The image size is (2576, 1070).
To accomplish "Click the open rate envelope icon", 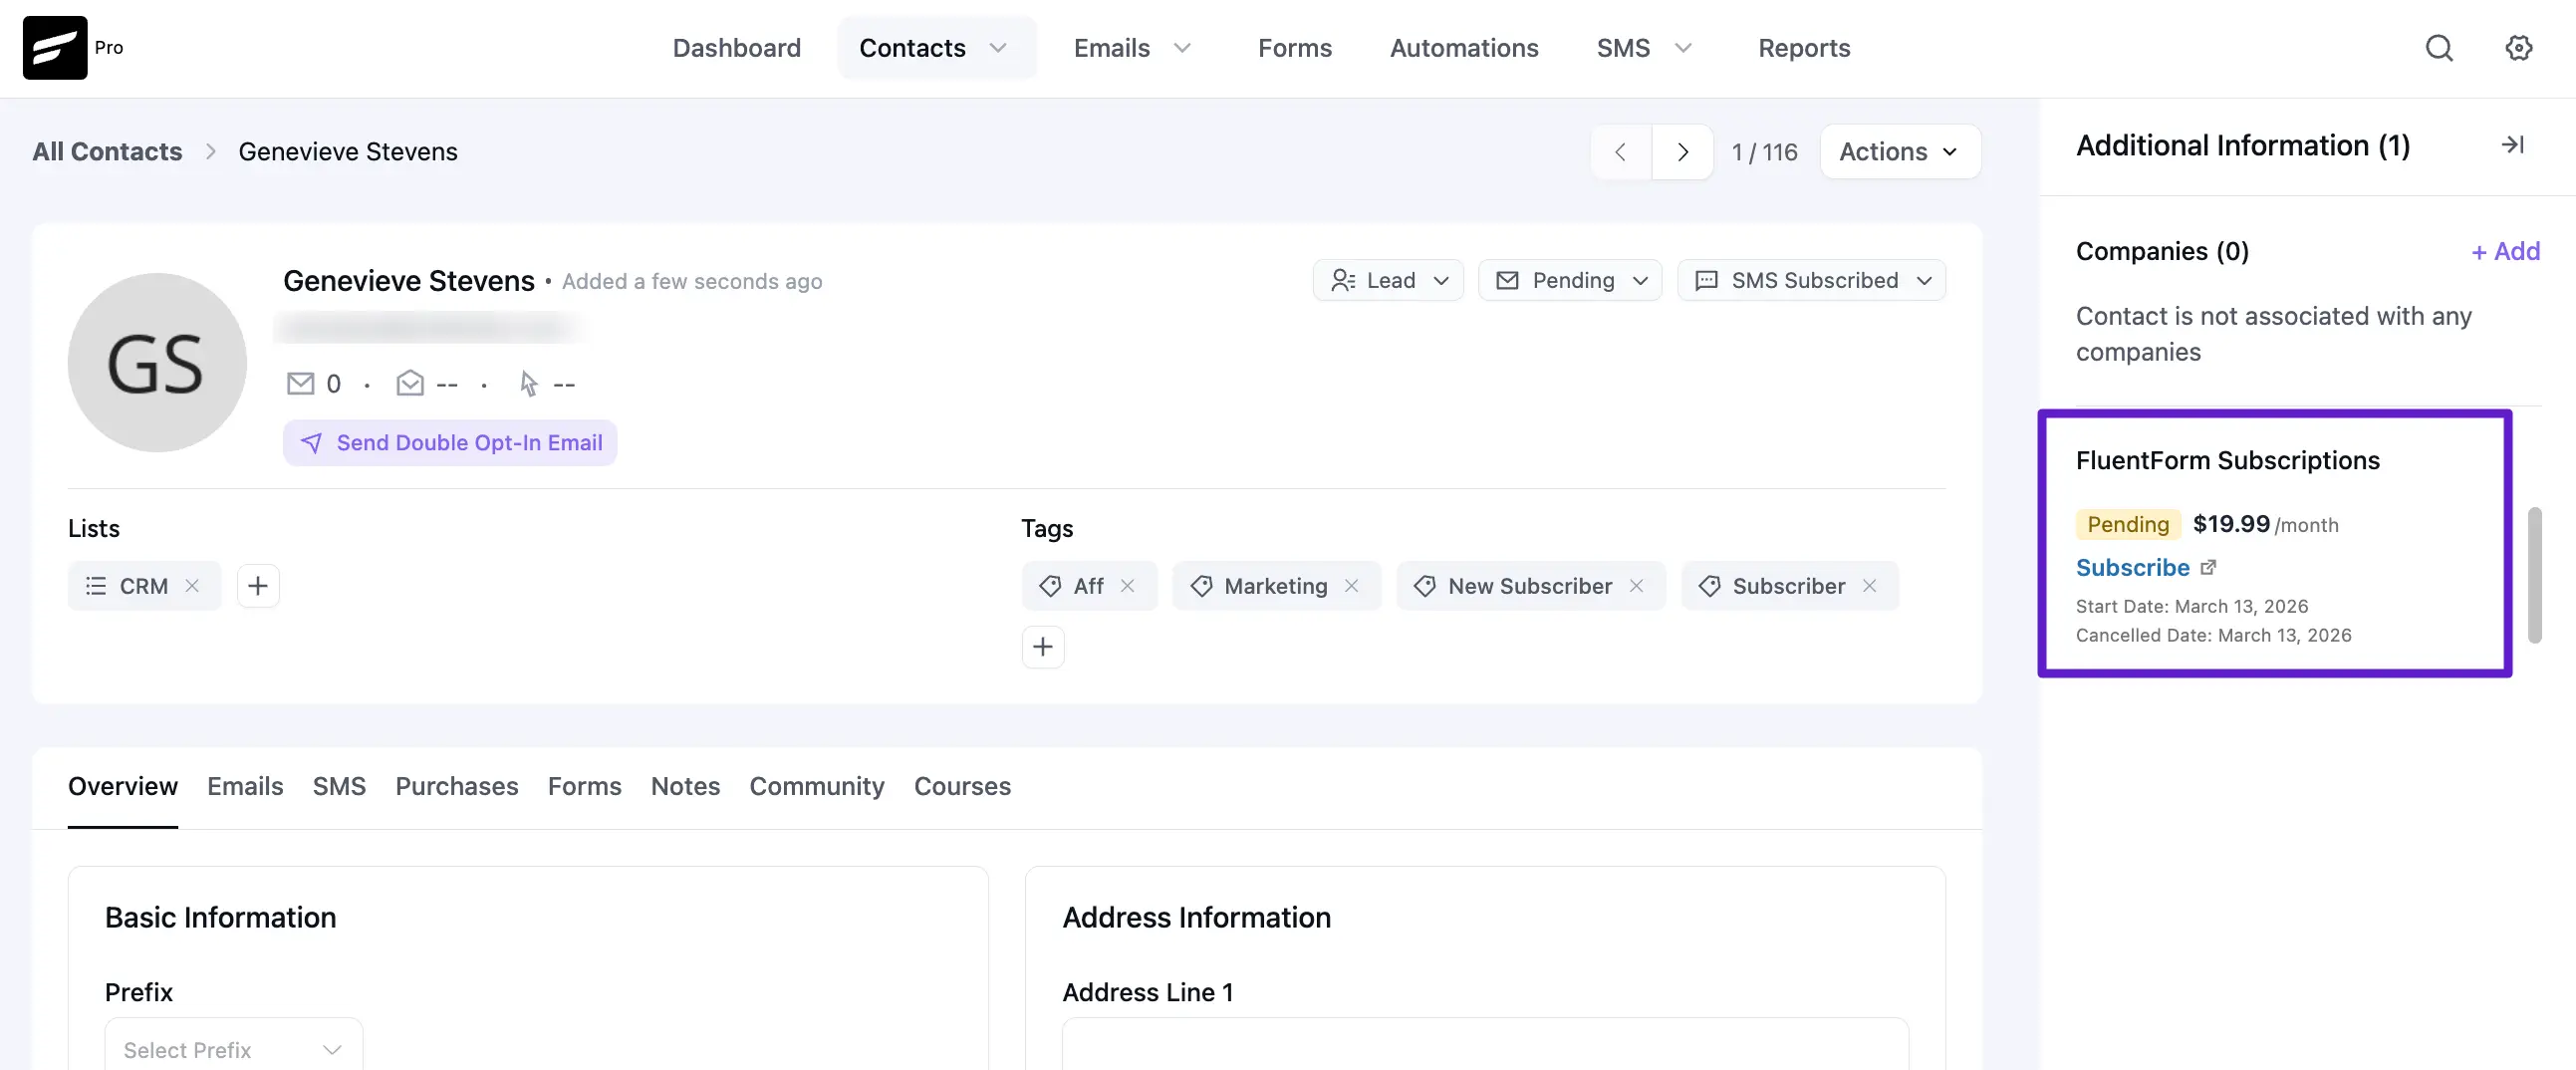I will pyautogui.click(x=410, y=384).
